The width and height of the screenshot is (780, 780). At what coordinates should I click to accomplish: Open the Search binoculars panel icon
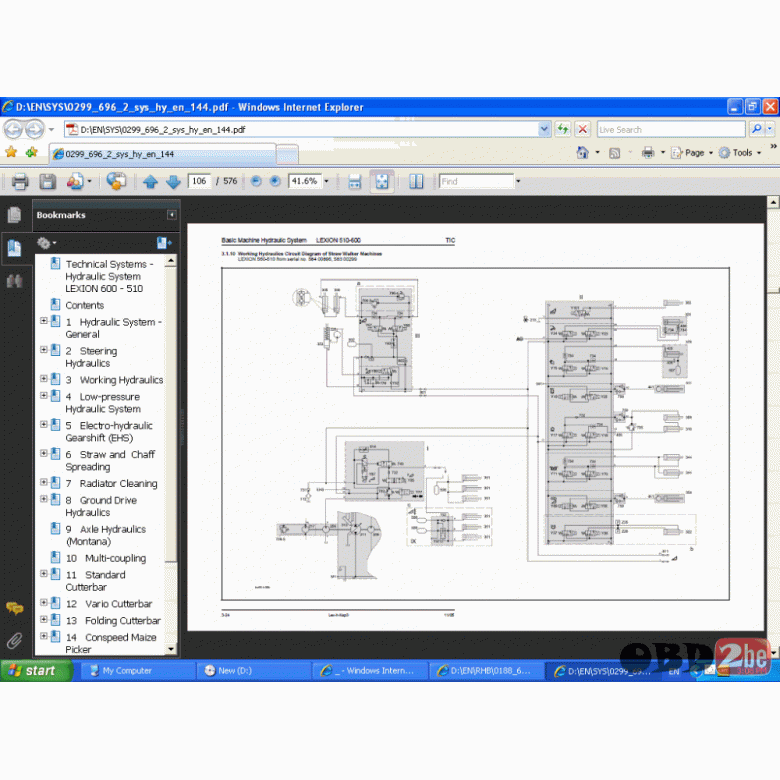point(14,281)
